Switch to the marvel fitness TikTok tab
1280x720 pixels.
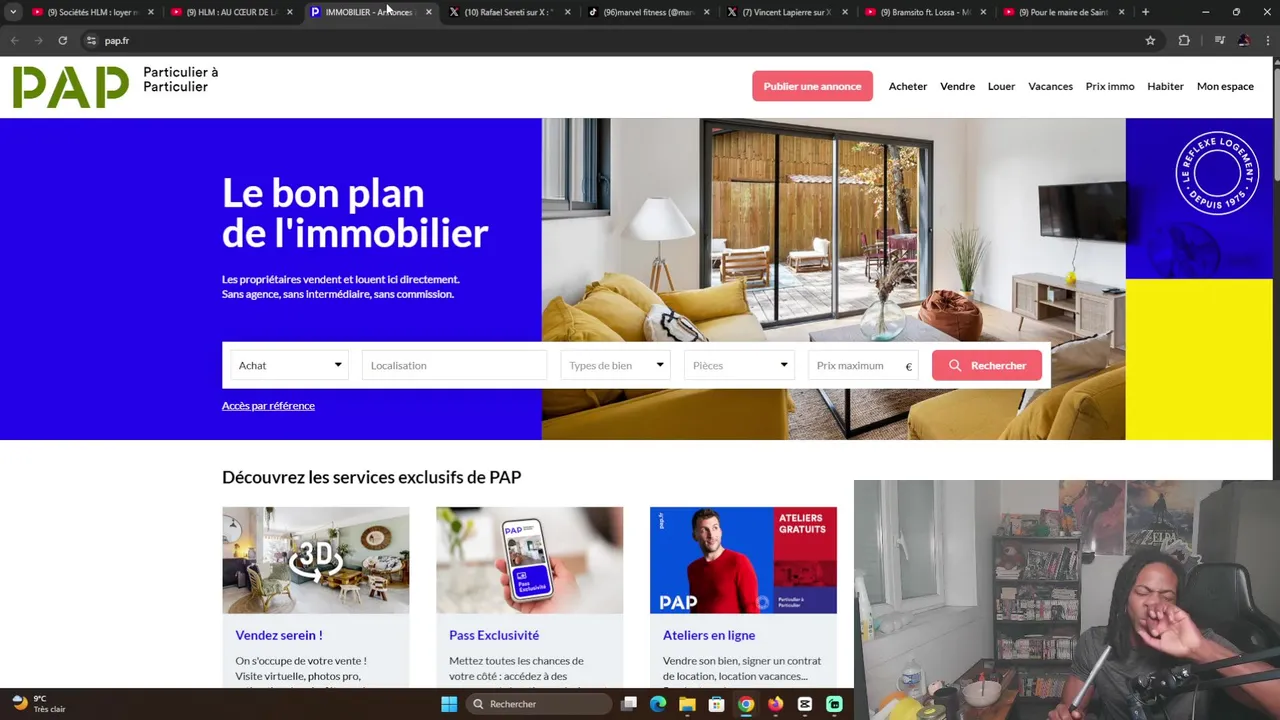point(648,12)
